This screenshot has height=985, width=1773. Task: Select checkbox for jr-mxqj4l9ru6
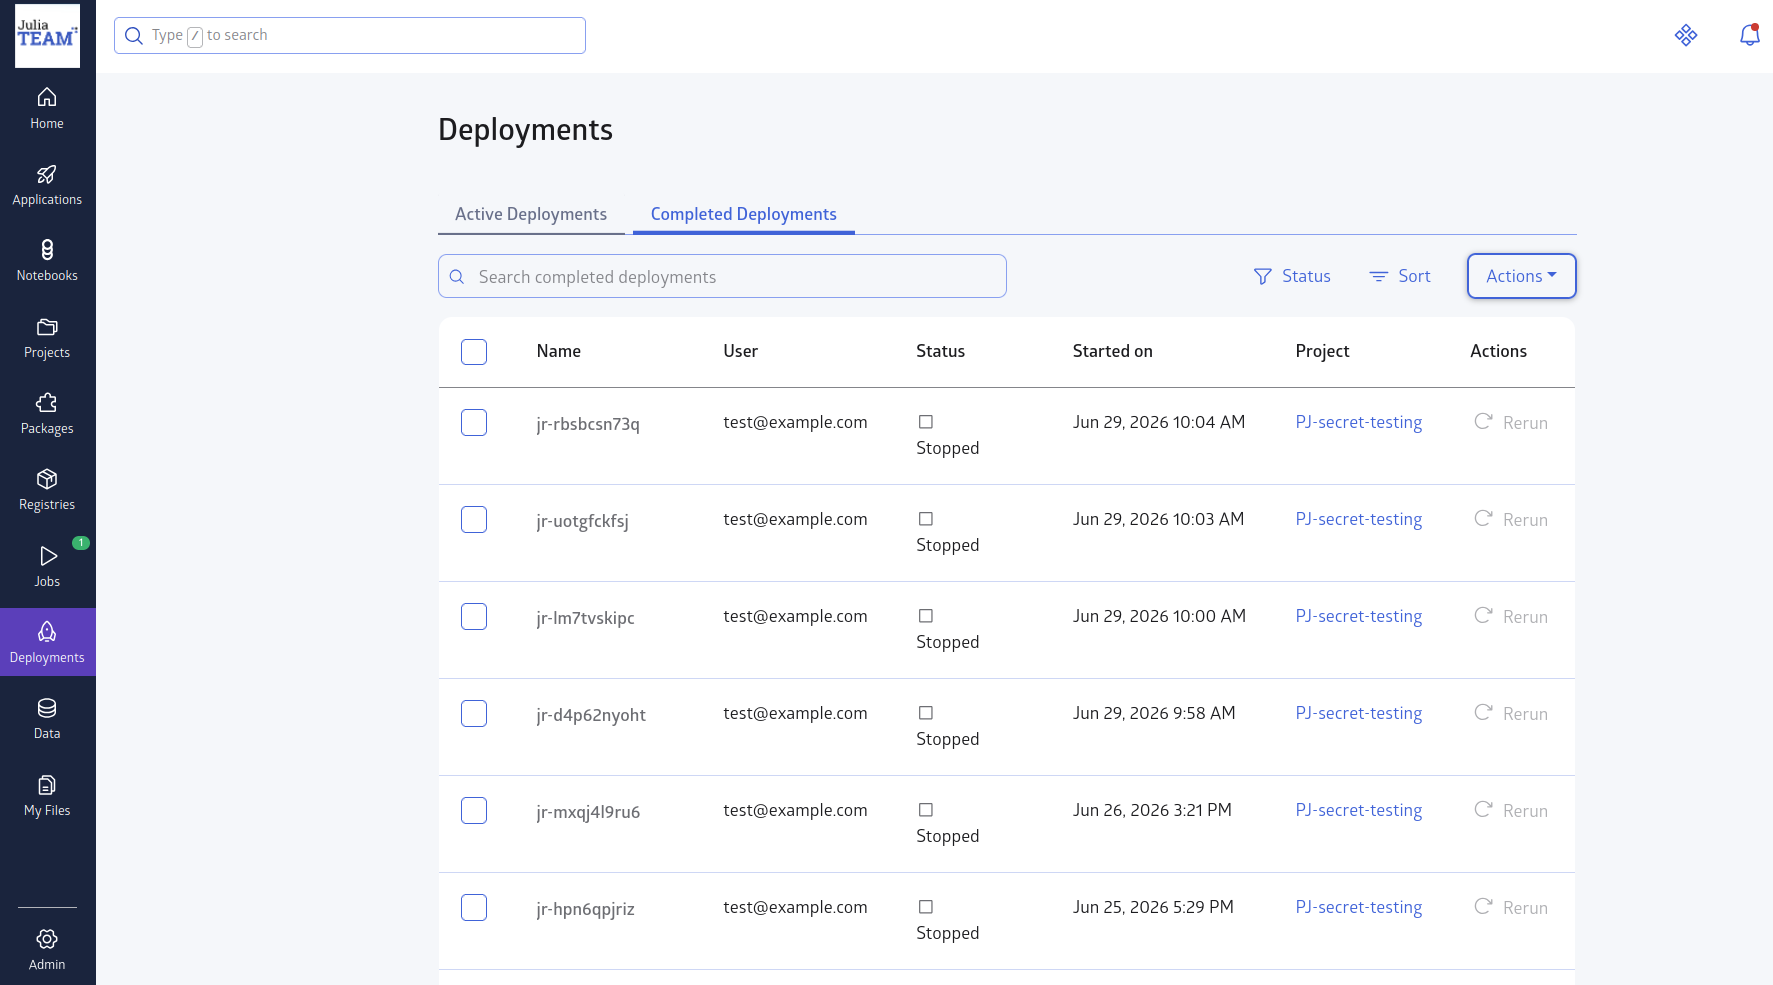(474, 810)
